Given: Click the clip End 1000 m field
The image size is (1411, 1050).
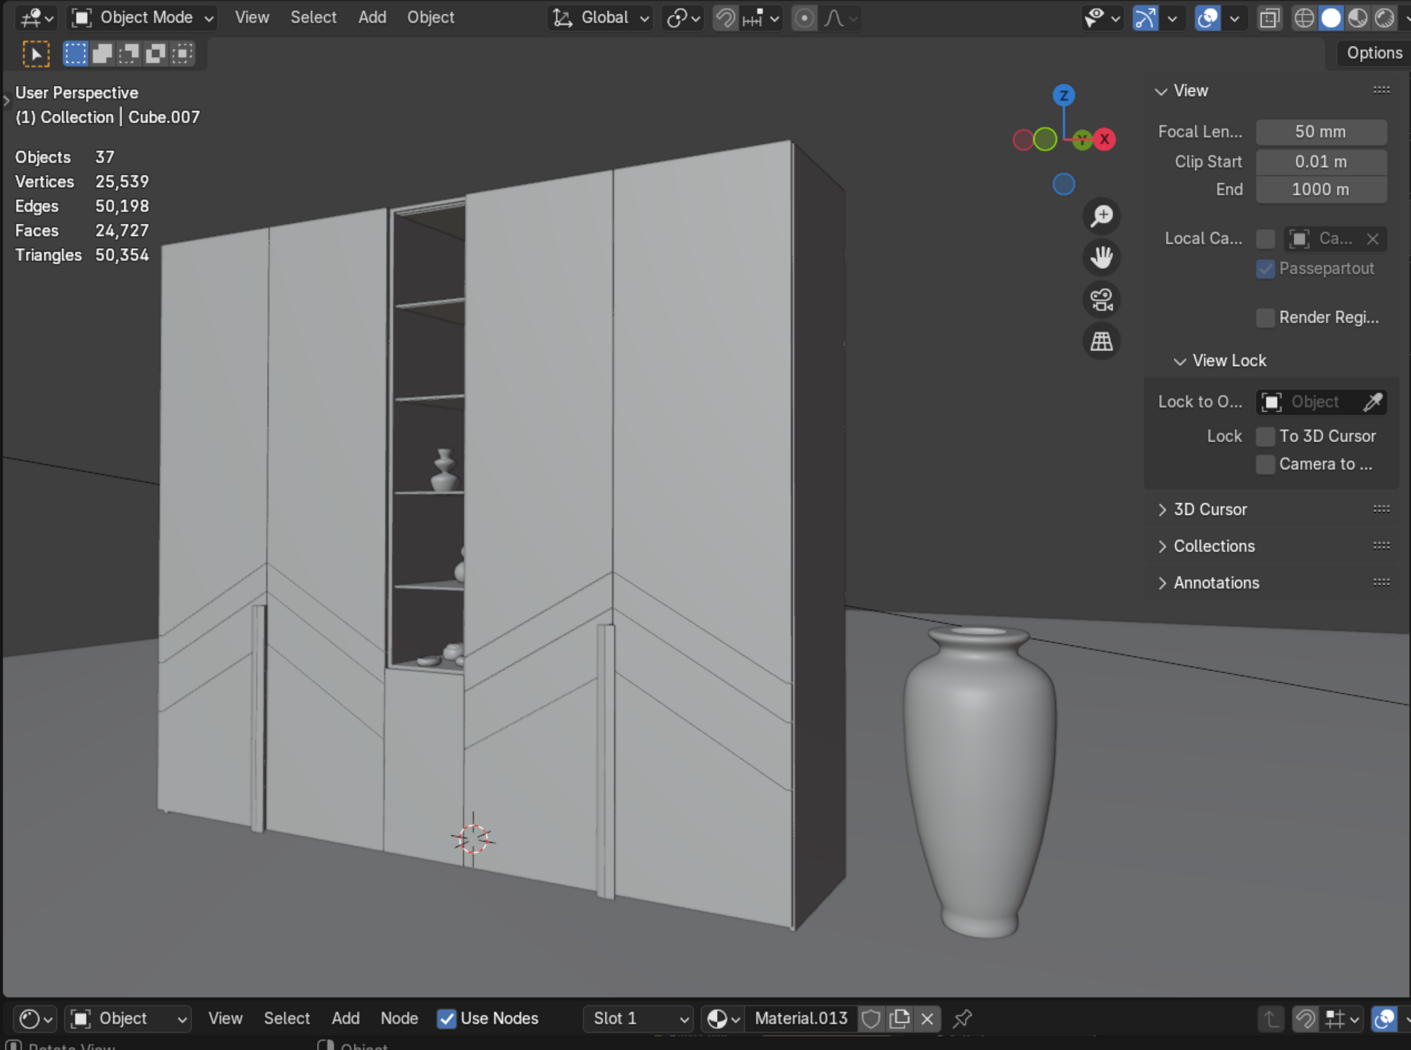Looking at the screenshot, I should [x=1321, y=190].
